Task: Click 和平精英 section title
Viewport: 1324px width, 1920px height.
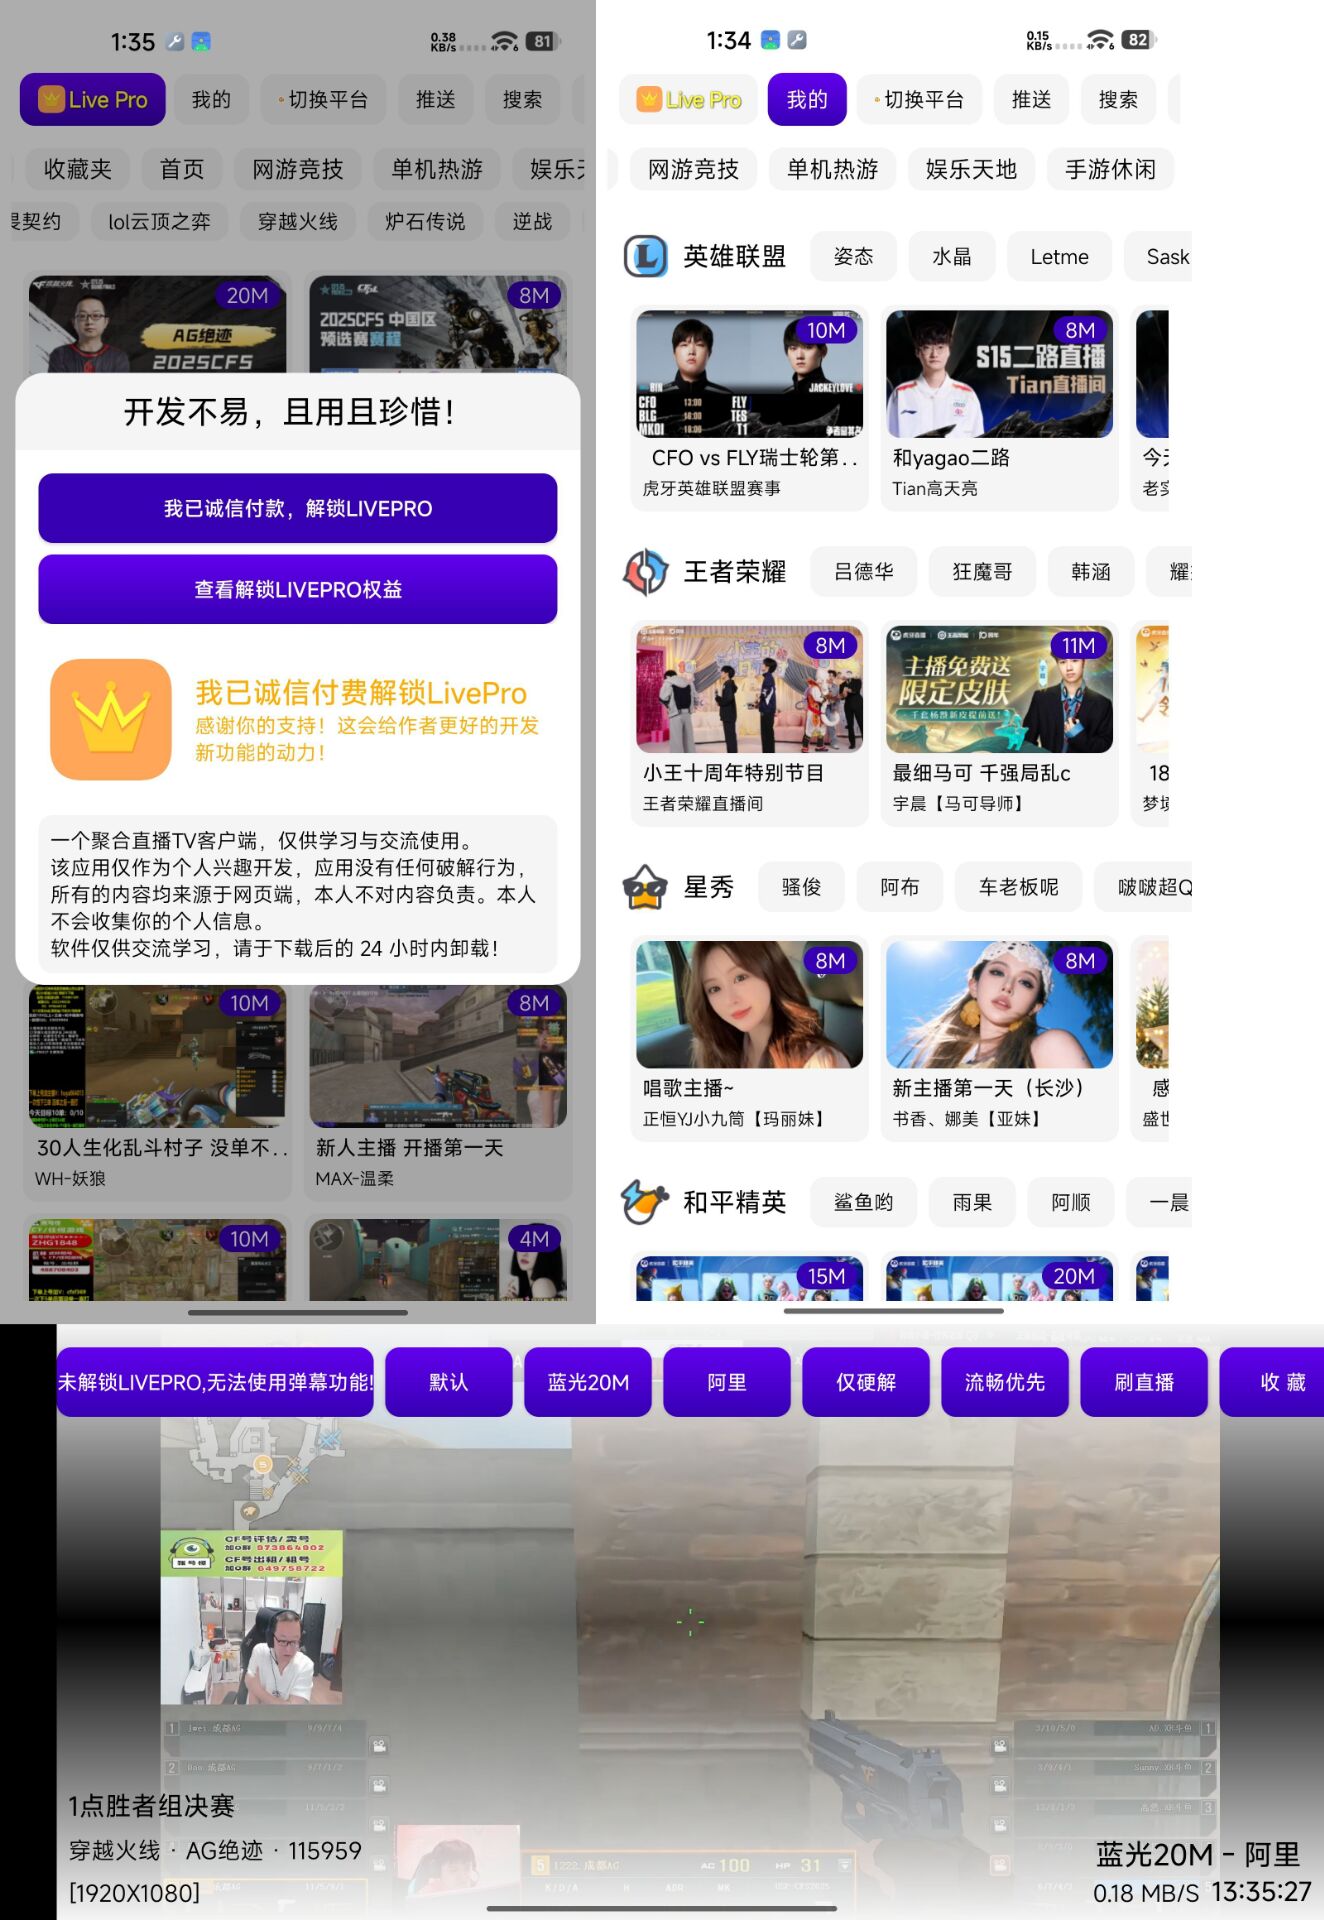Action: 734,1202
